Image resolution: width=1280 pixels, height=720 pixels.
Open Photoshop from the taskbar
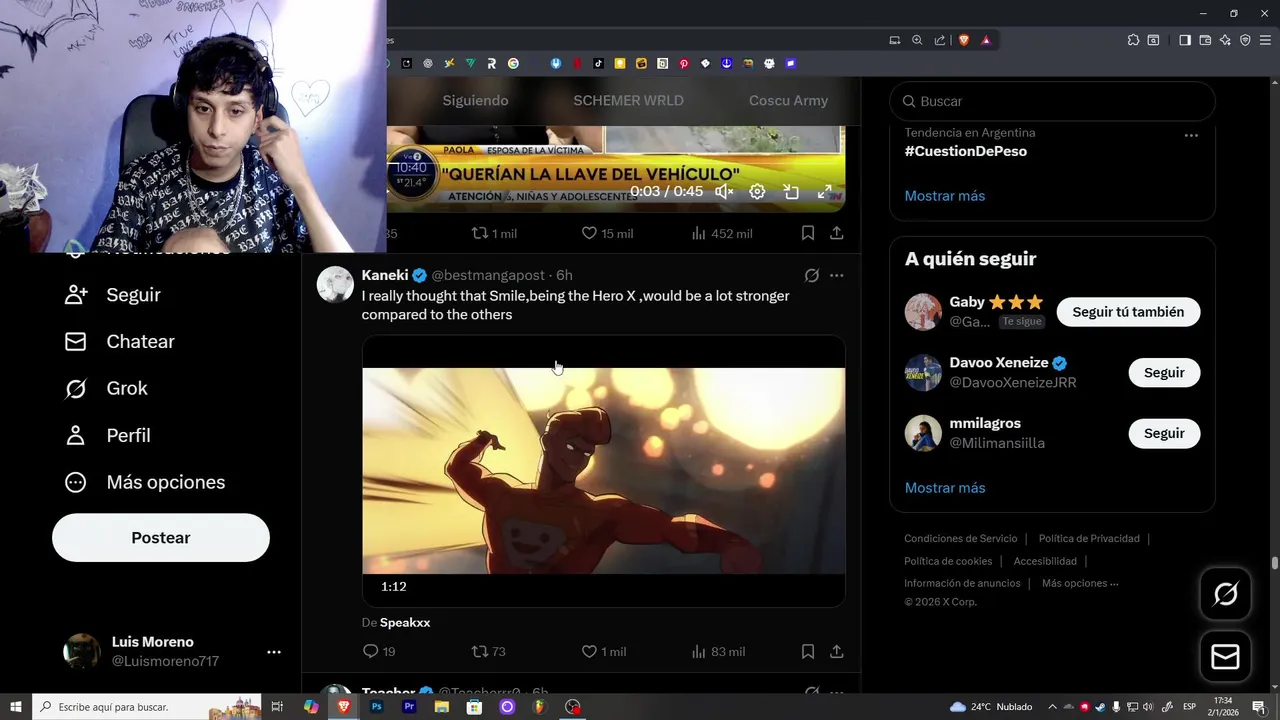point(377,707)
